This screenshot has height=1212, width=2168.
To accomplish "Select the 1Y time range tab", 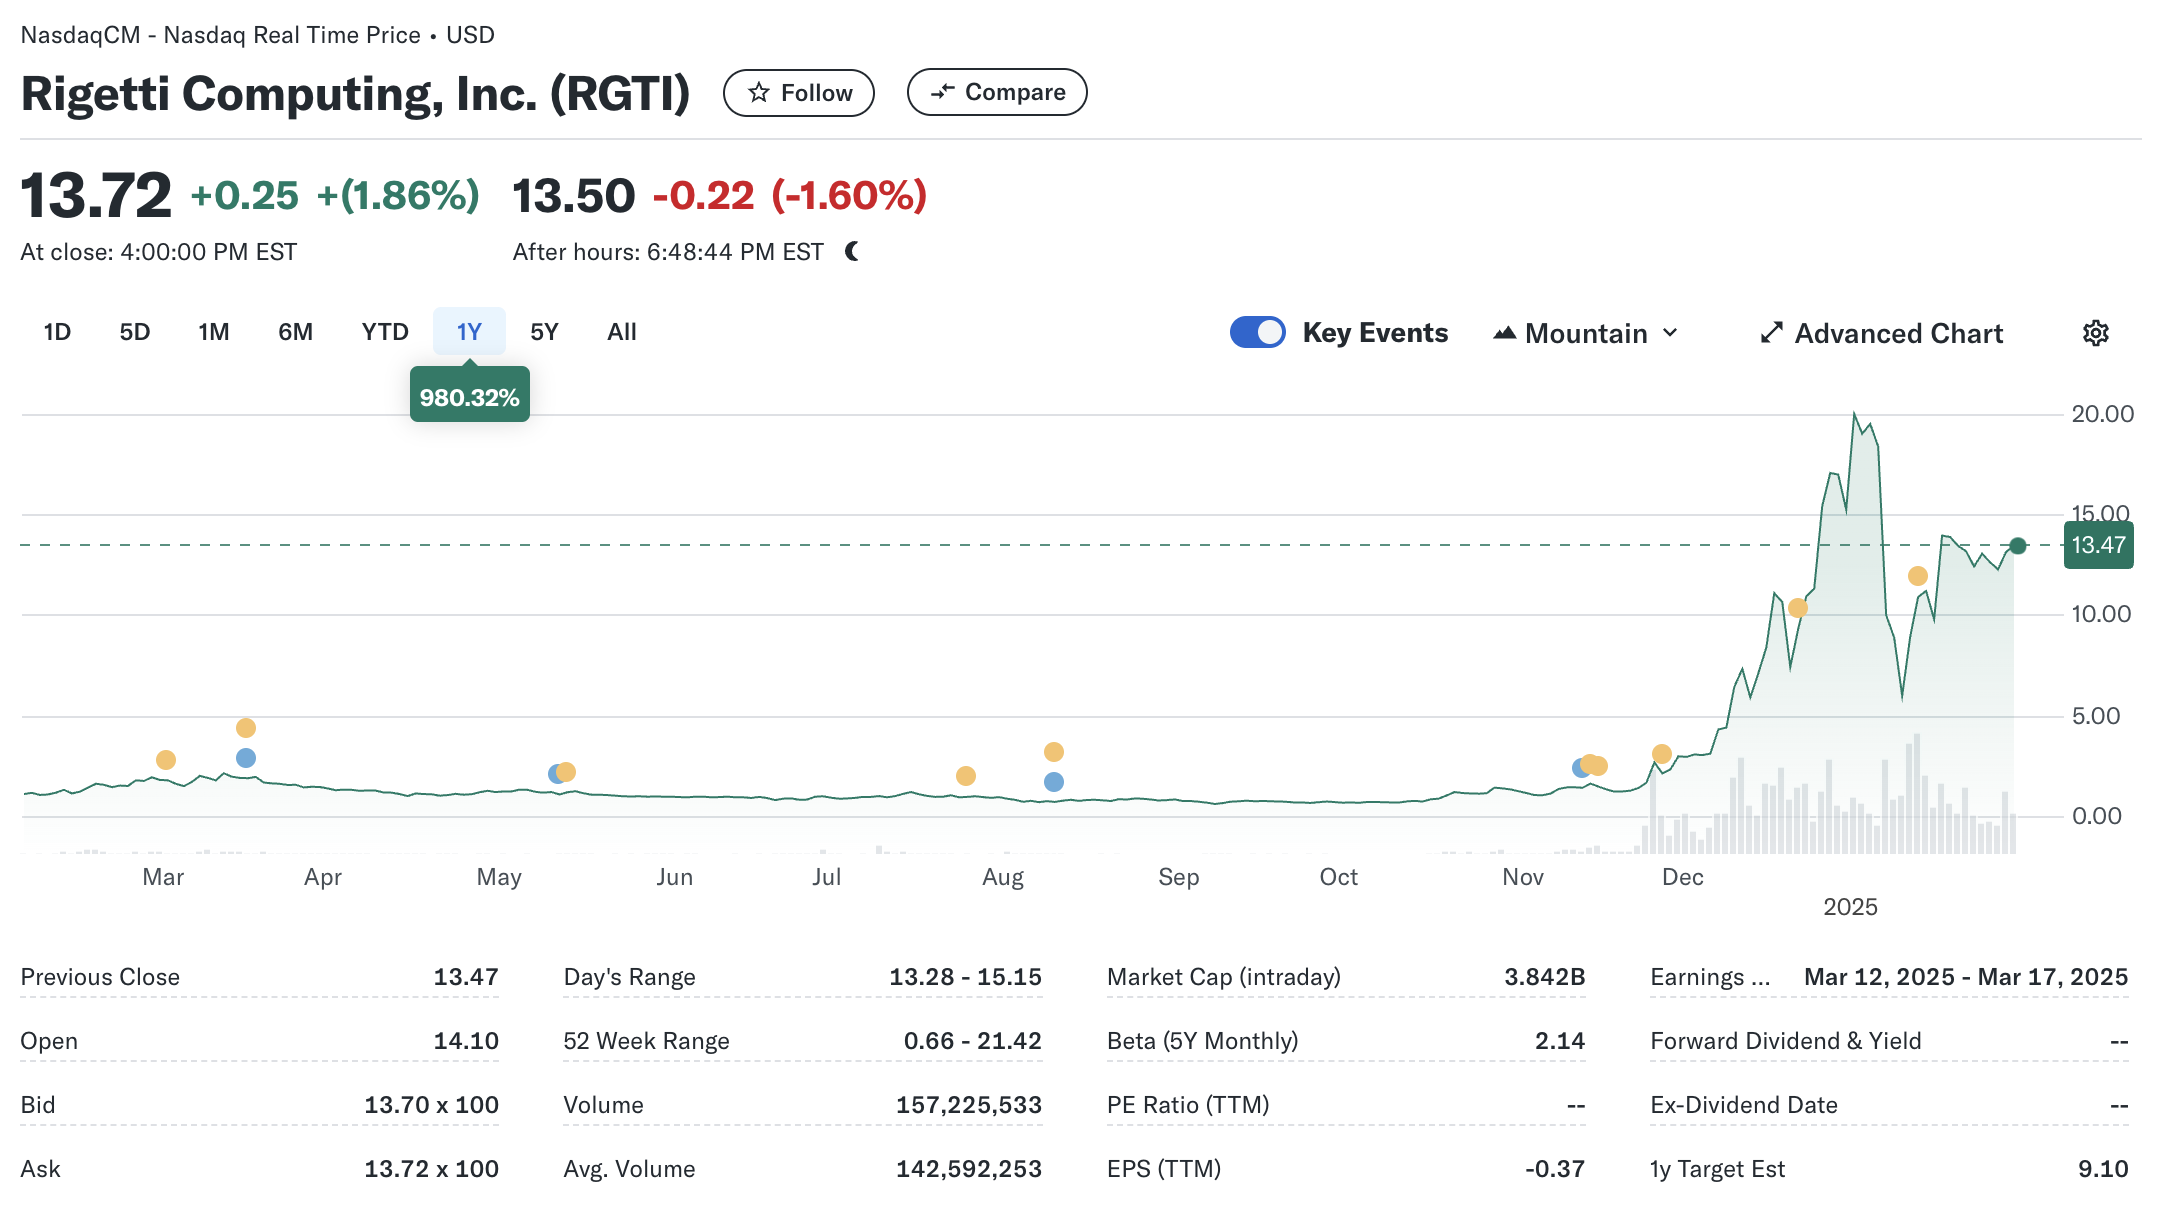I will 469,332.
